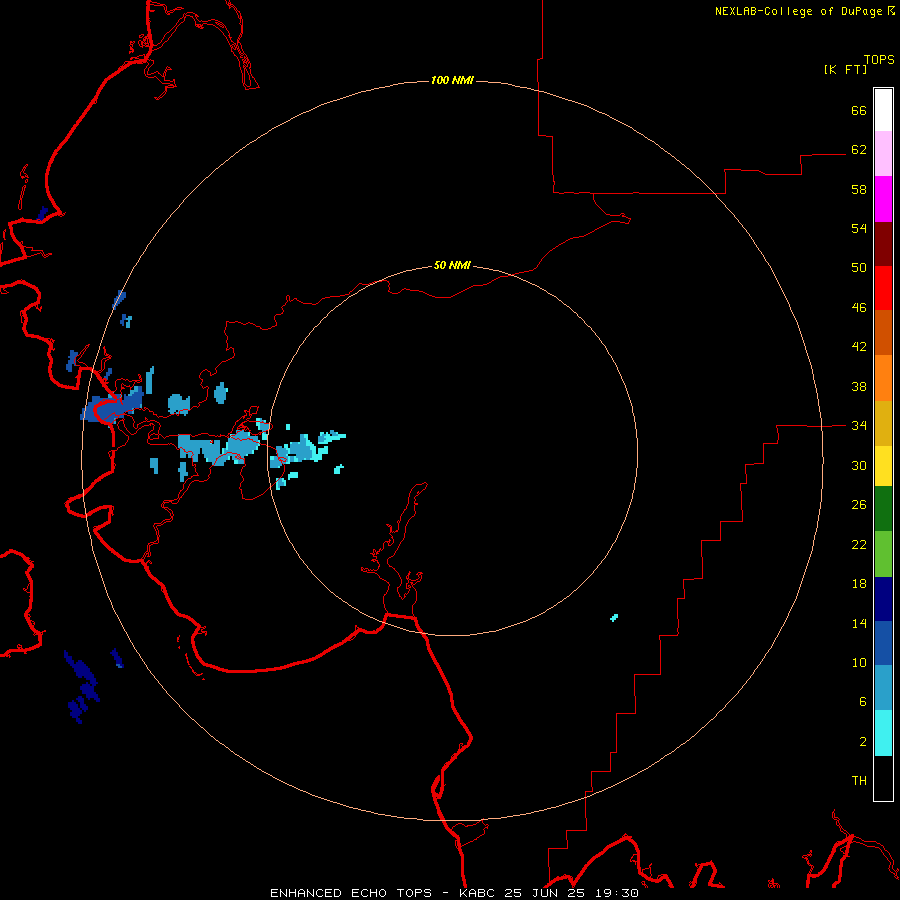Click the 50 NMI range ring label
The height and width of the screenshot is (900, 900).
pyautogui.click(x=452, y=265)
